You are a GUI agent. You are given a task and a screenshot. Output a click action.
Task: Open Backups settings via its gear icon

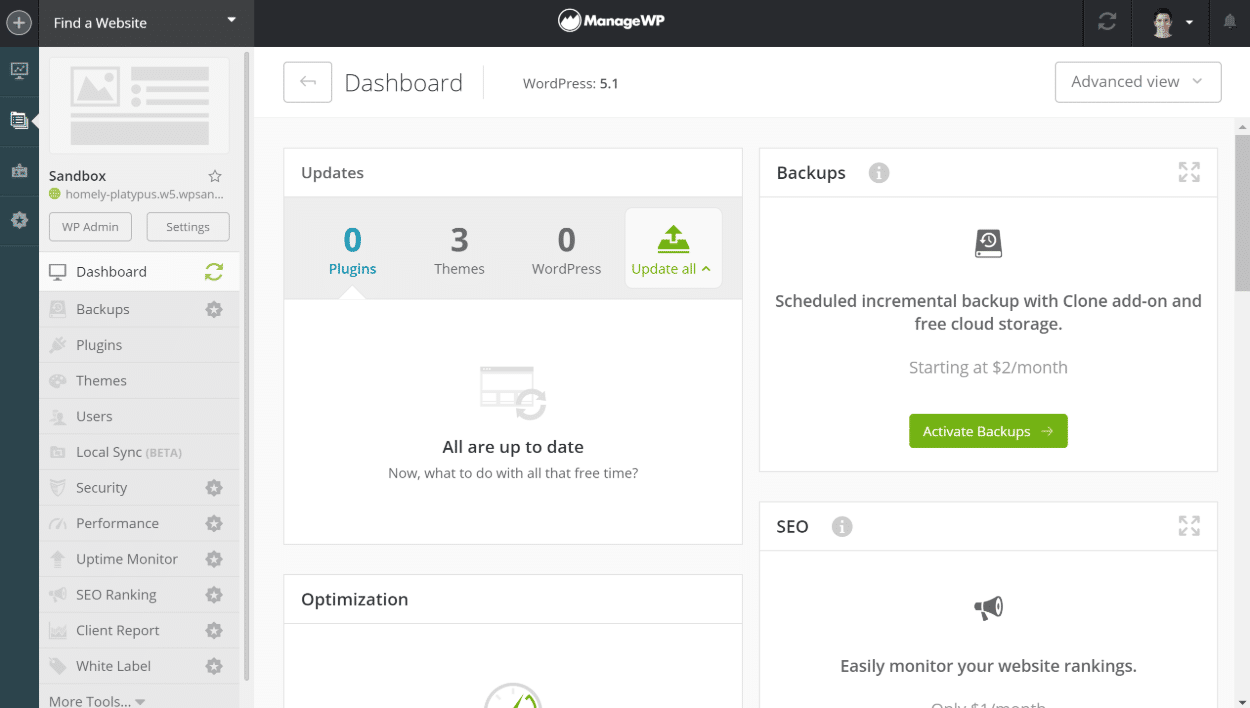(x=213, y=308)
